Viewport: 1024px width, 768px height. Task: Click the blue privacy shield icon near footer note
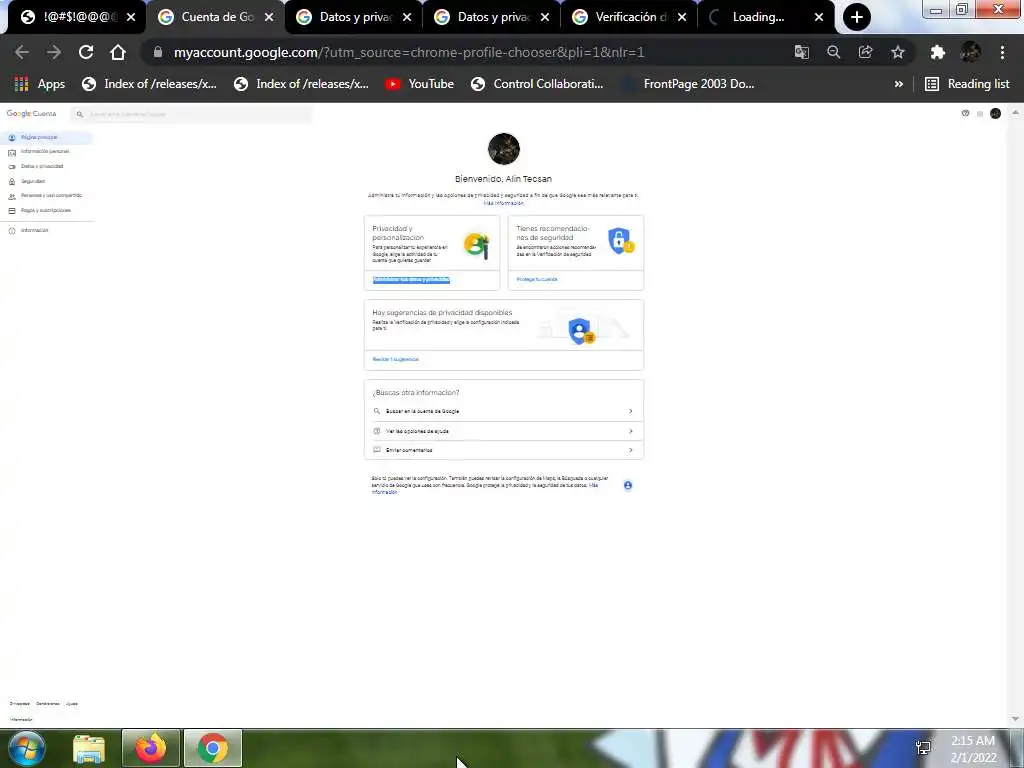point(628,485)
